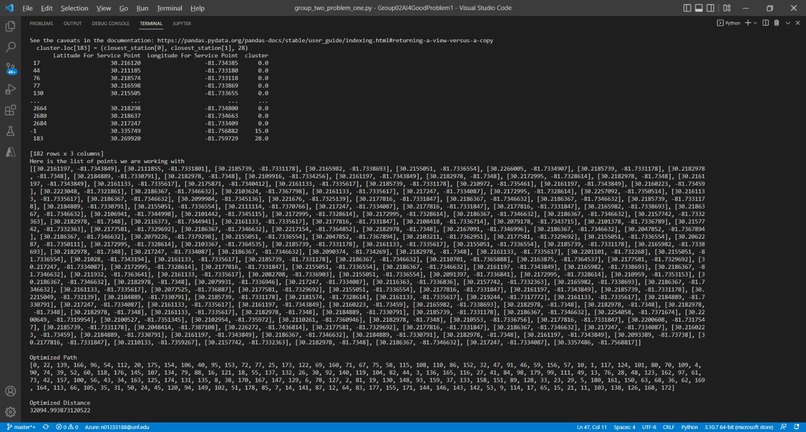
Task: Open the Source Control view
Action: click(x=10, y=68)
